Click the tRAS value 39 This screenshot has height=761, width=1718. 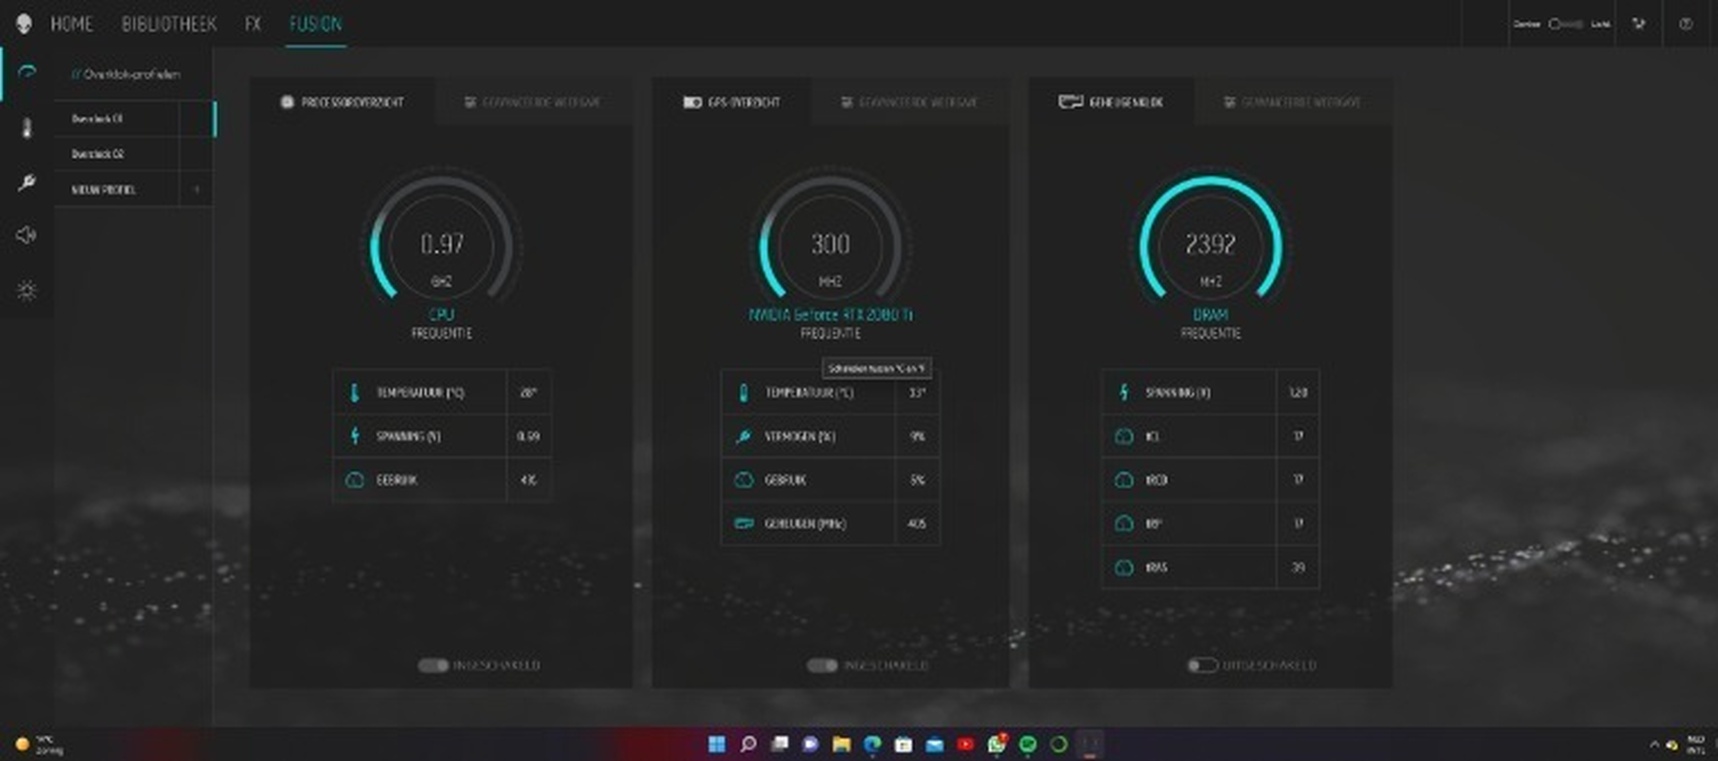1298,567
